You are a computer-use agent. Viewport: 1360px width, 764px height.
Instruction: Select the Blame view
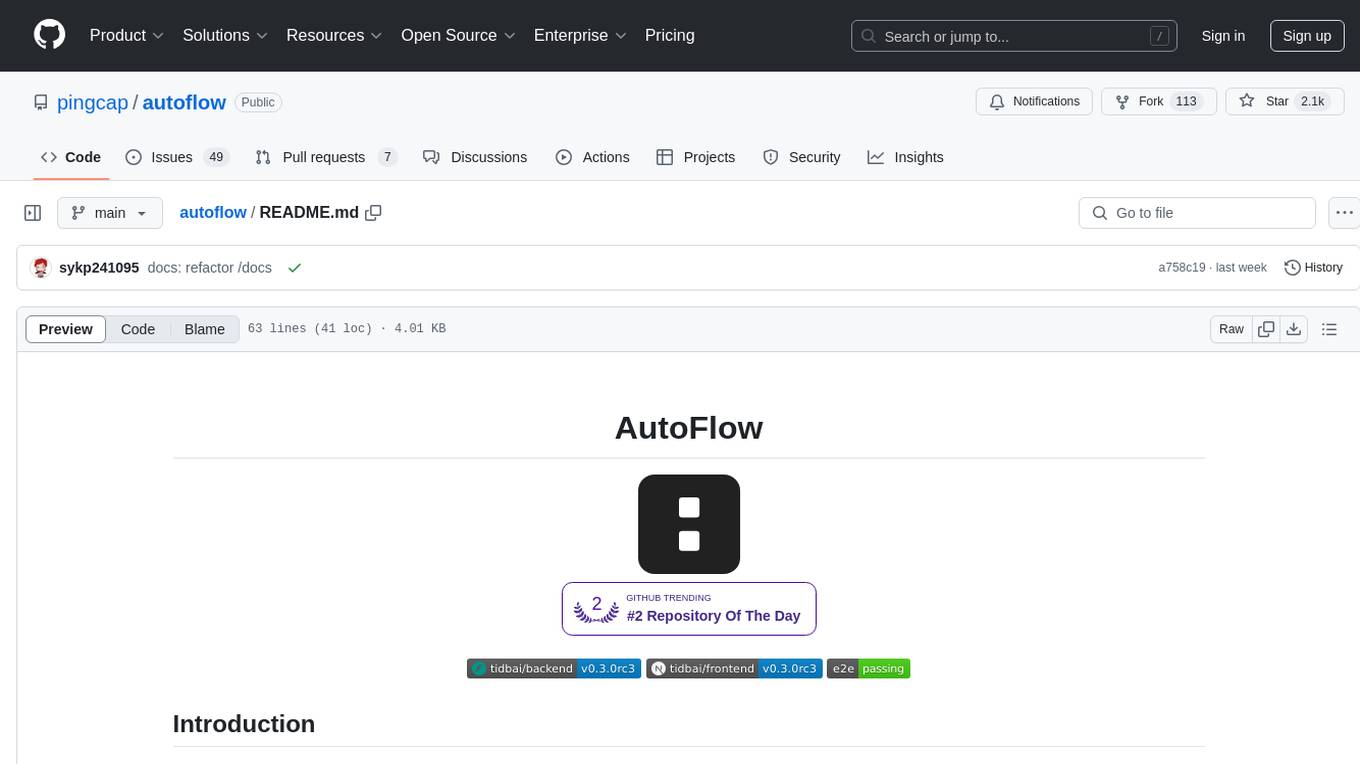pos(205,329)
